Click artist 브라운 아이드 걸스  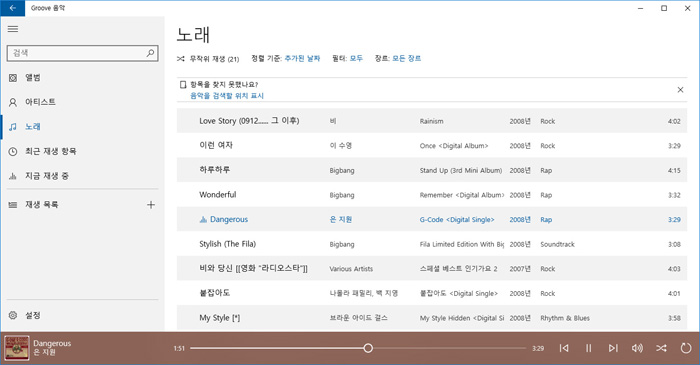[x=358, y=318]
